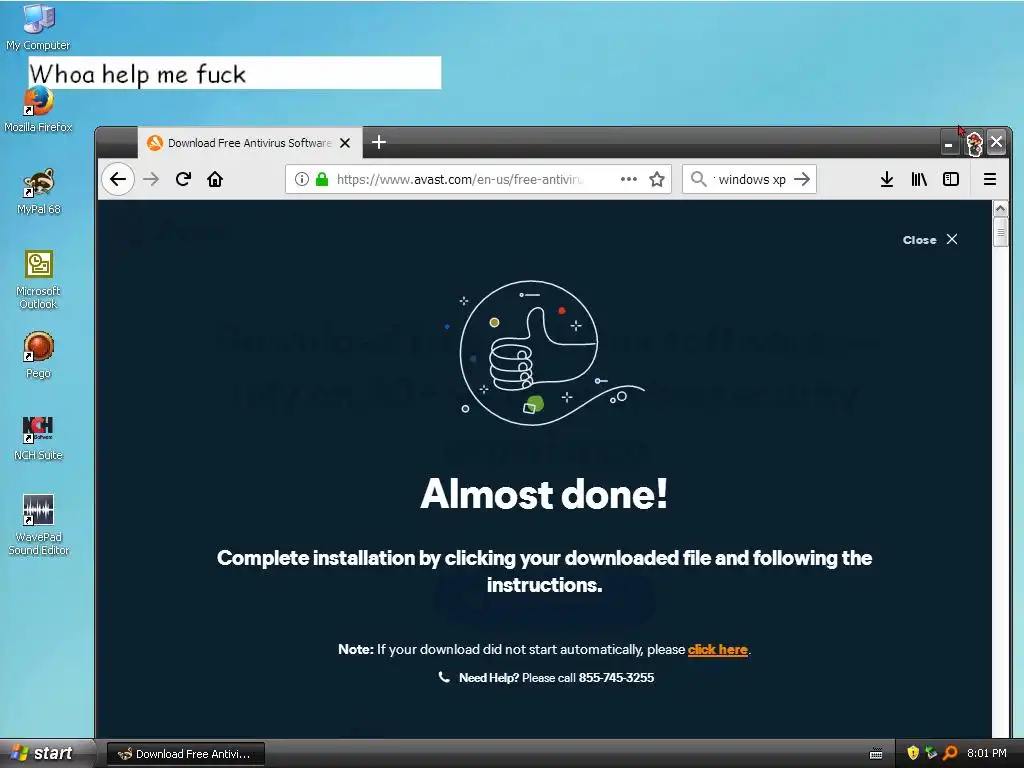This screenshot has width=1024, height=768.
Task: Click the maximize button on Firefox window
Action: [x=973, y=142]
